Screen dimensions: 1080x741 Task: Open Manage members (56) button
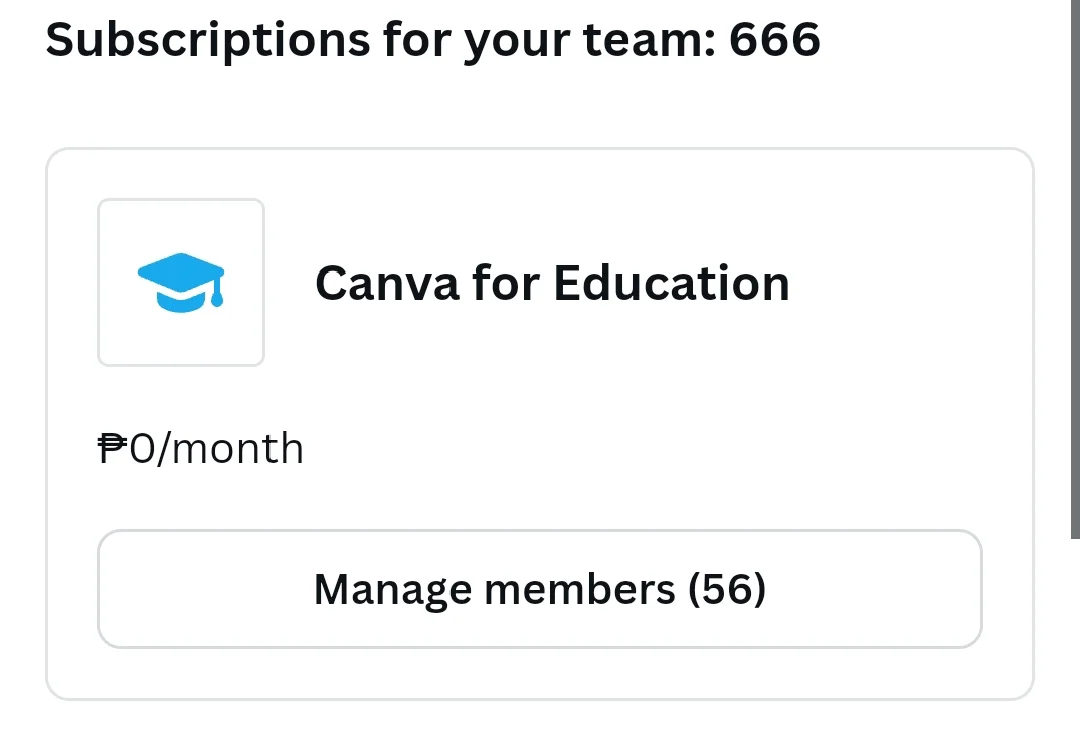(539, 589)
